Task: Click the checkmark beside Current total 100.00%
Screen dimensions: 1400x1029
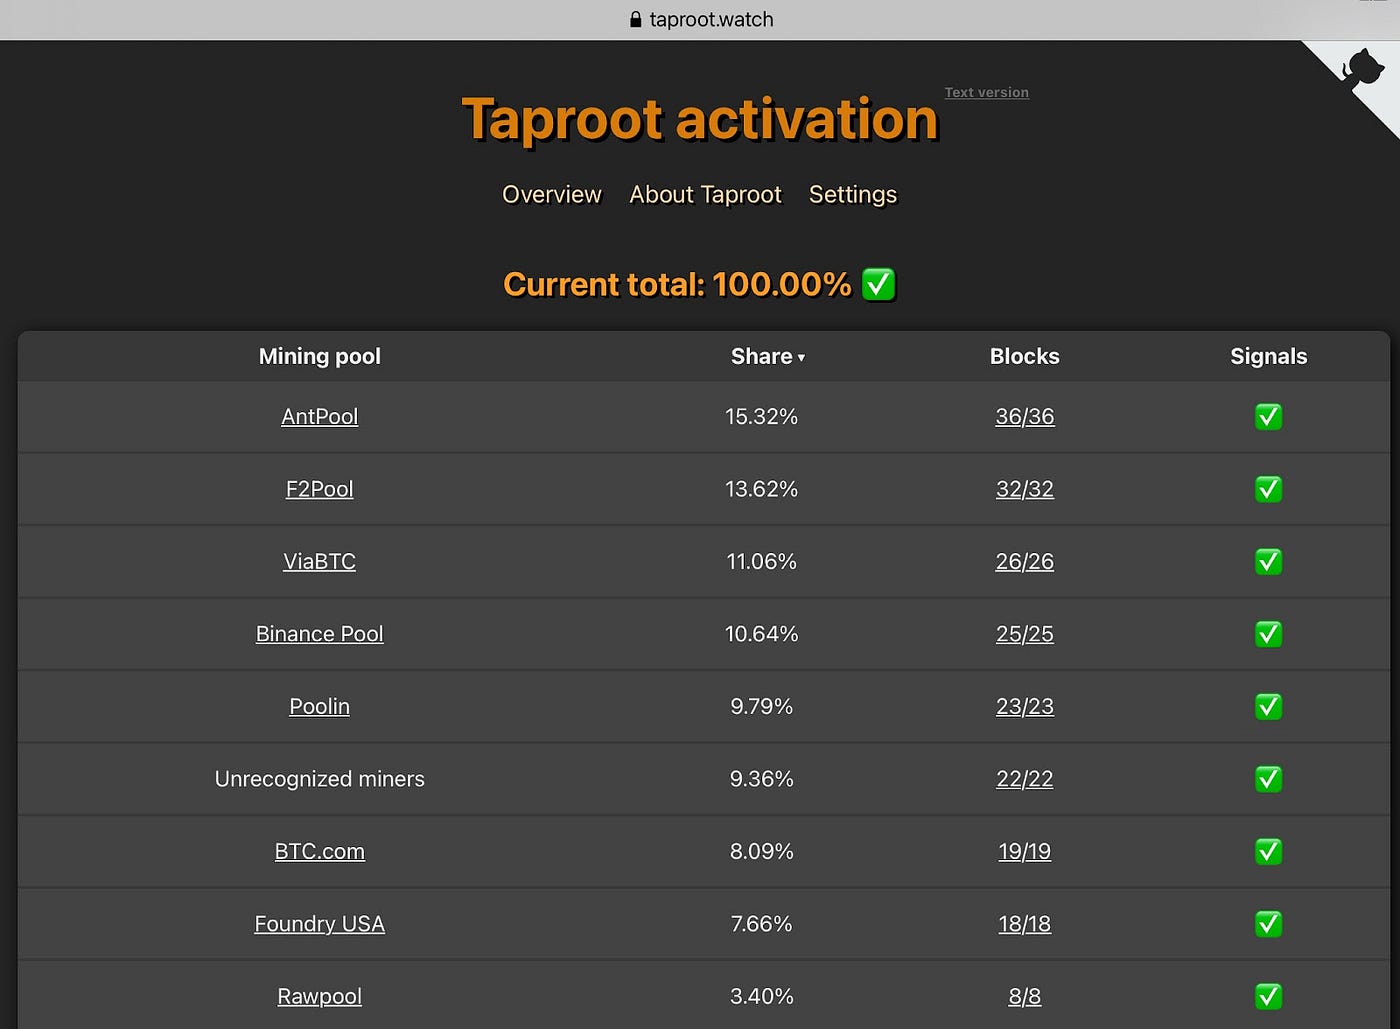Action: 878,284
